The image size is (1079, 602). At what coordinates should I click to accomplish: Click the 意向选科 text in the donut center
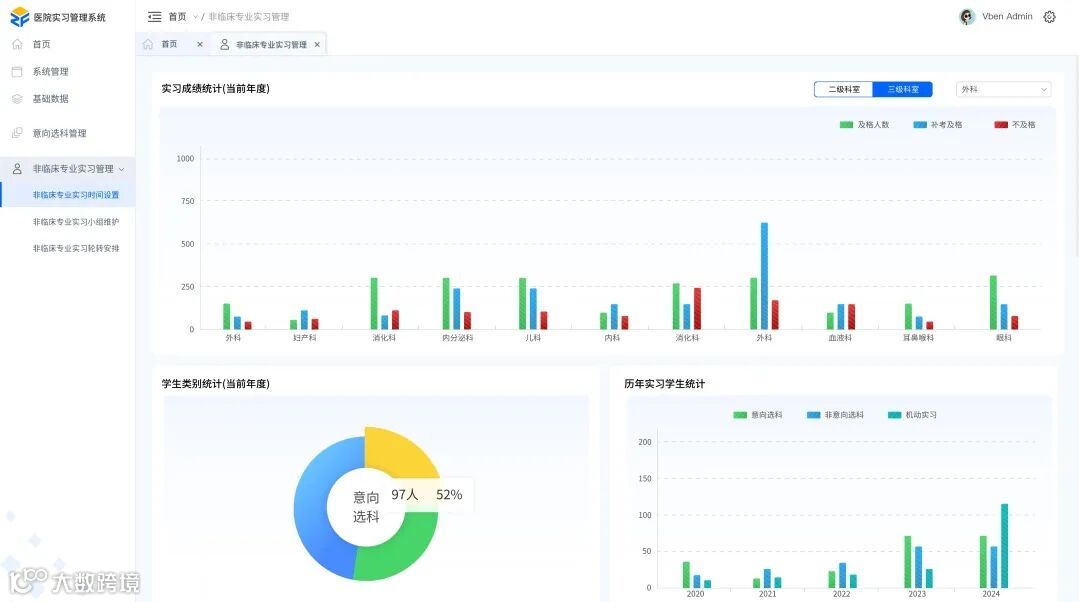[x=366, y=506]
